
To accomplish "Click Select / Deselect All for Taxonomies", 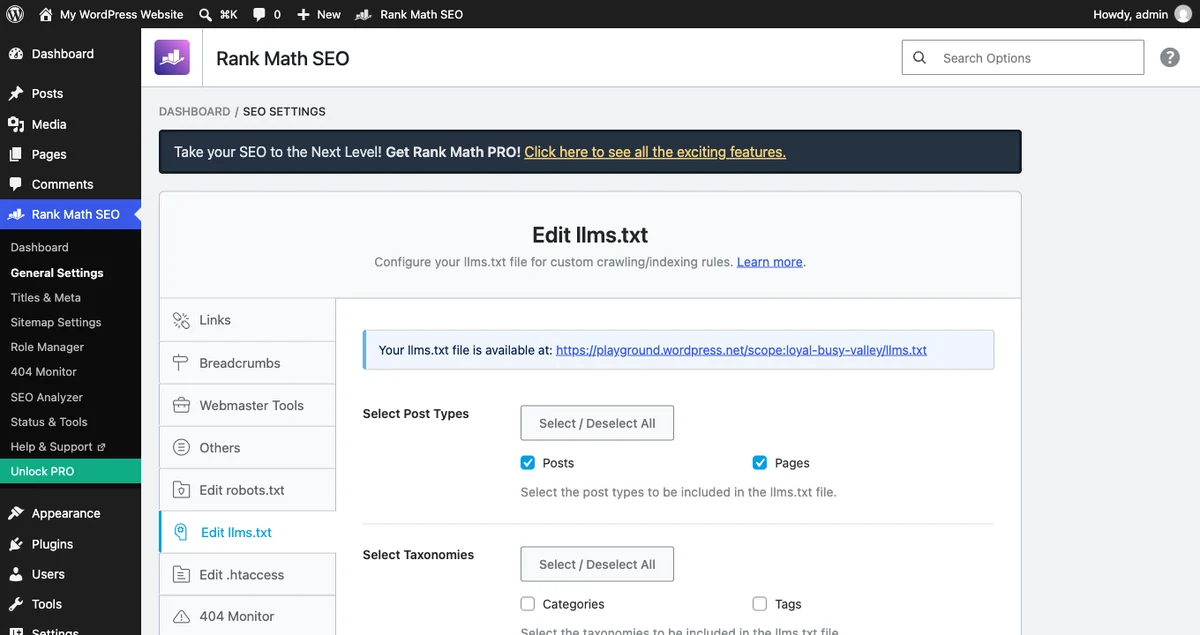I will [597, 564].
